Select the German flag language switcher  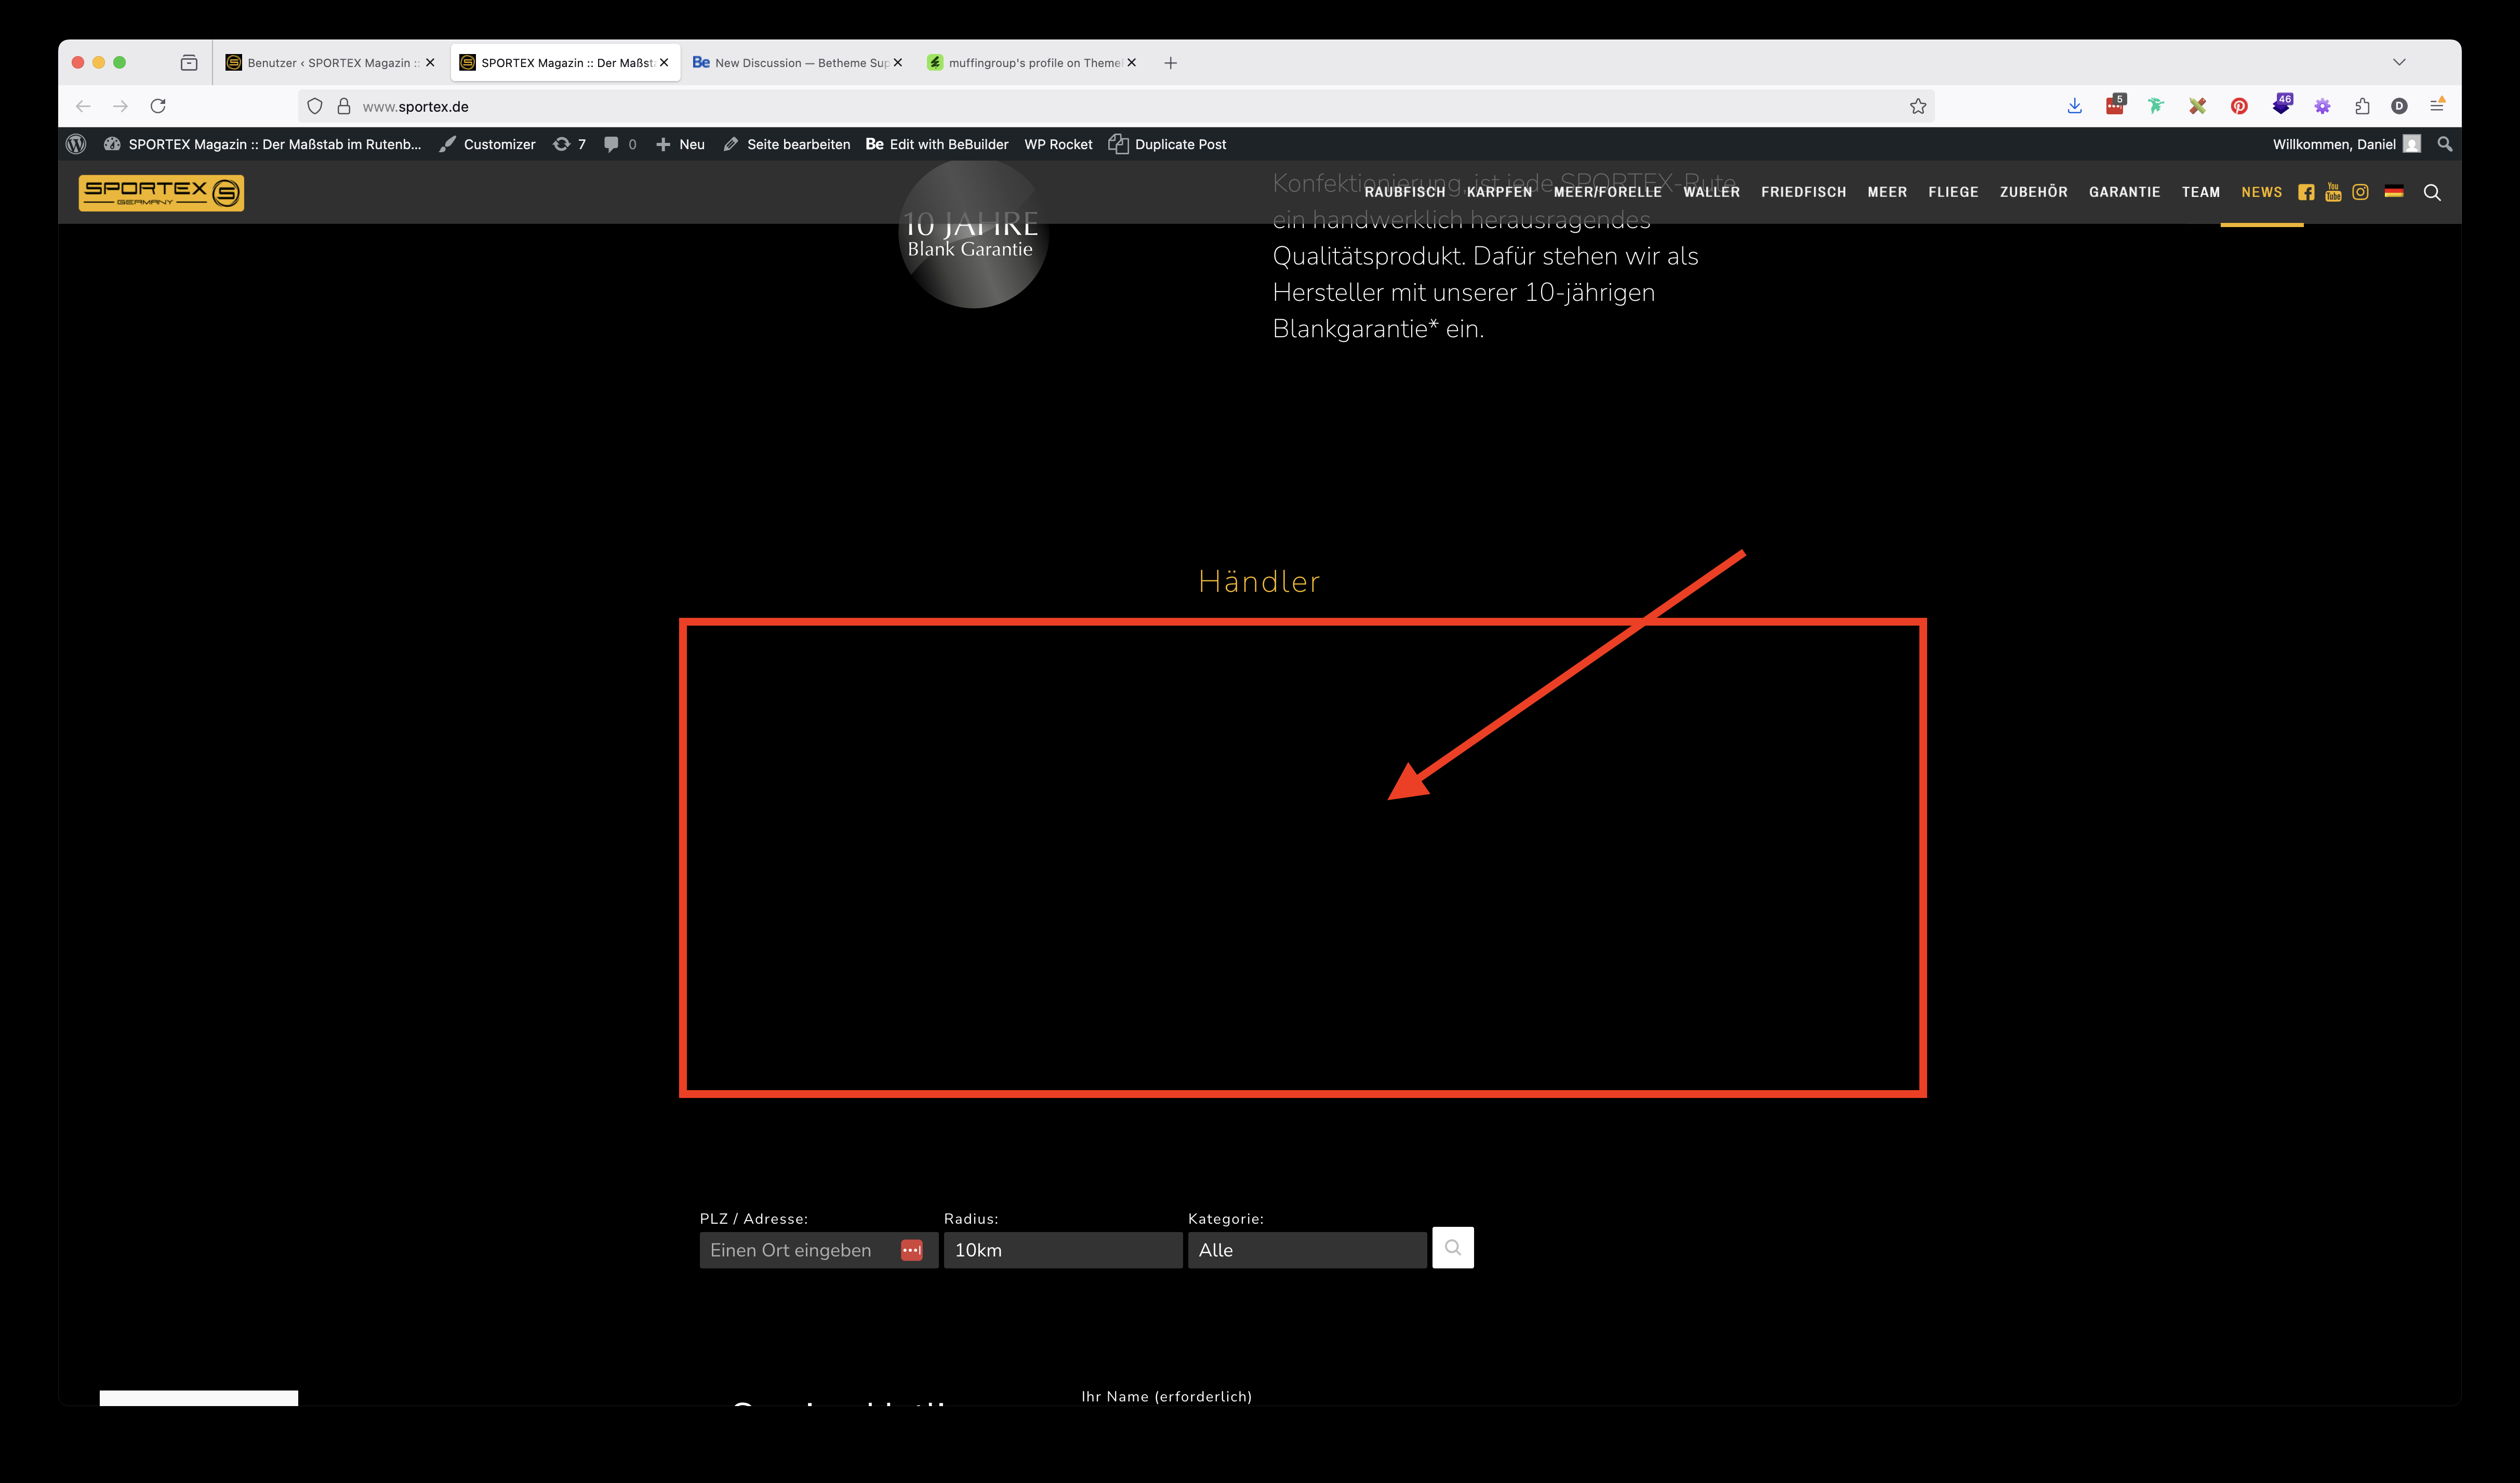[x=2394, y=191]
